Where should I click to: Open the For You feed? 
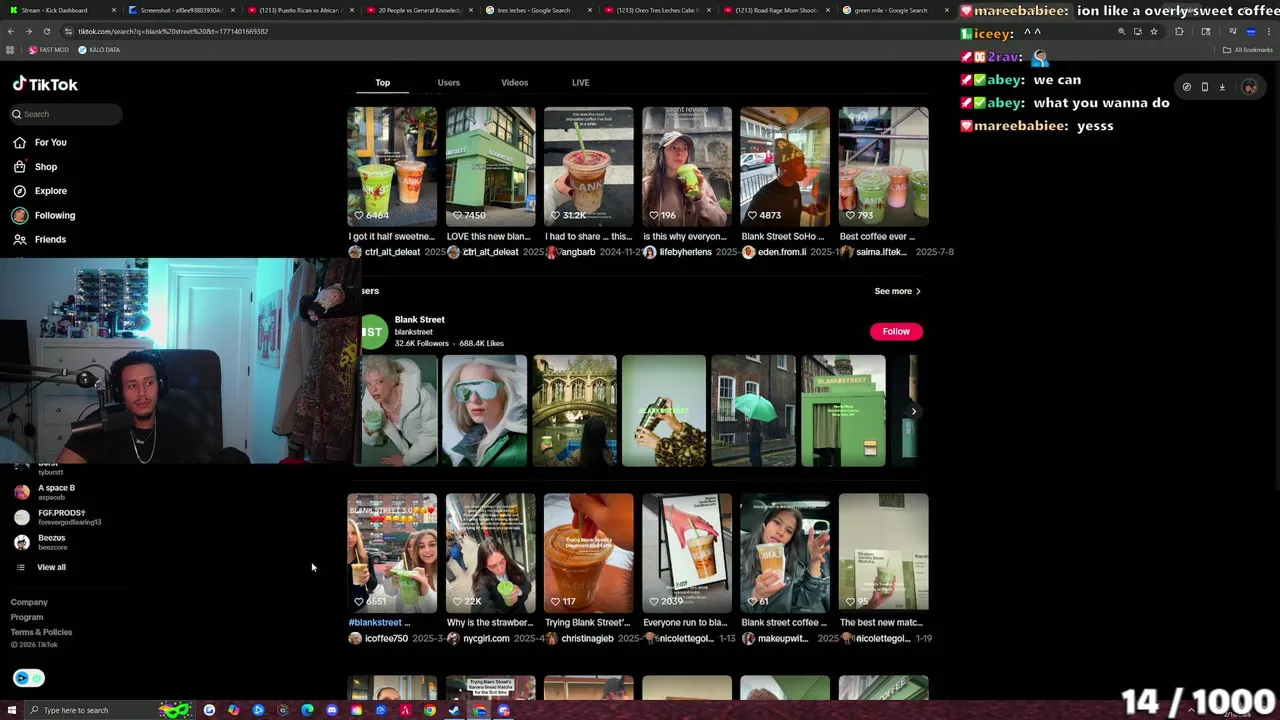tap(50, 142)
